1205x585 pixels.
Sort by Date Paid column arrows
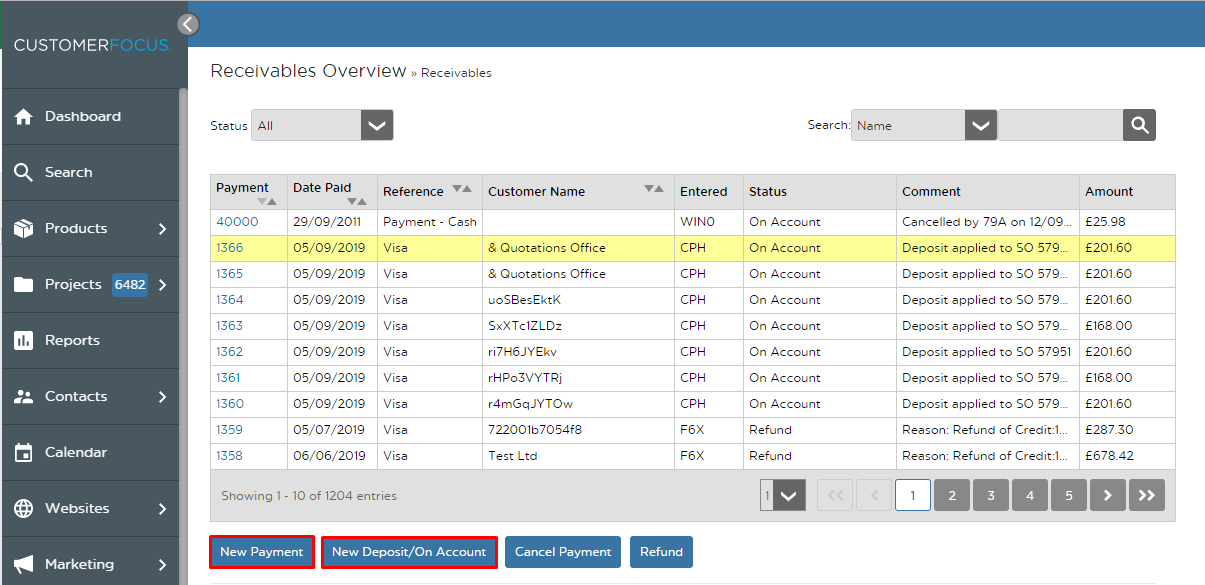[357, 201]
